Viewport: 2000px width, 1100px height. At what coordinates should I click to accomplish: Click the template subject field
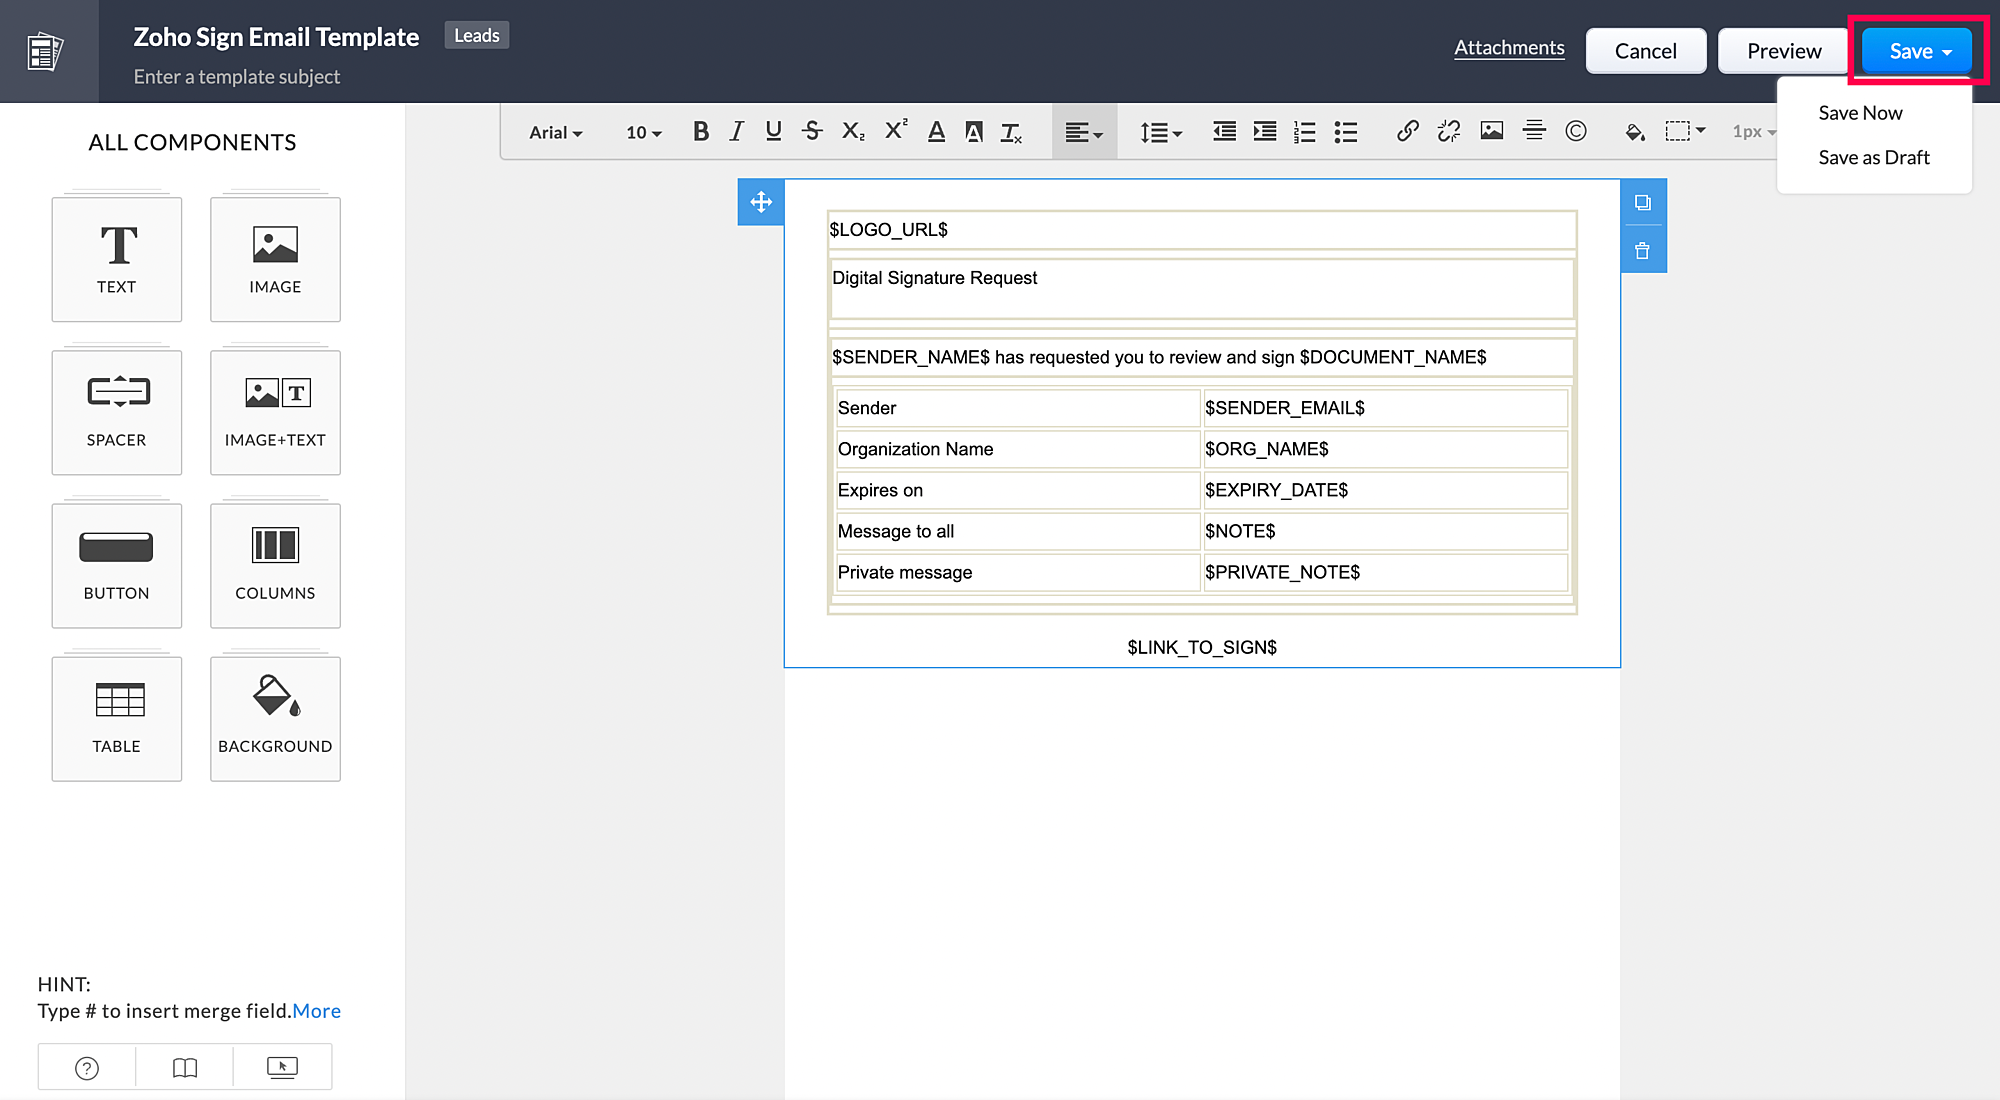coord(237,77)
